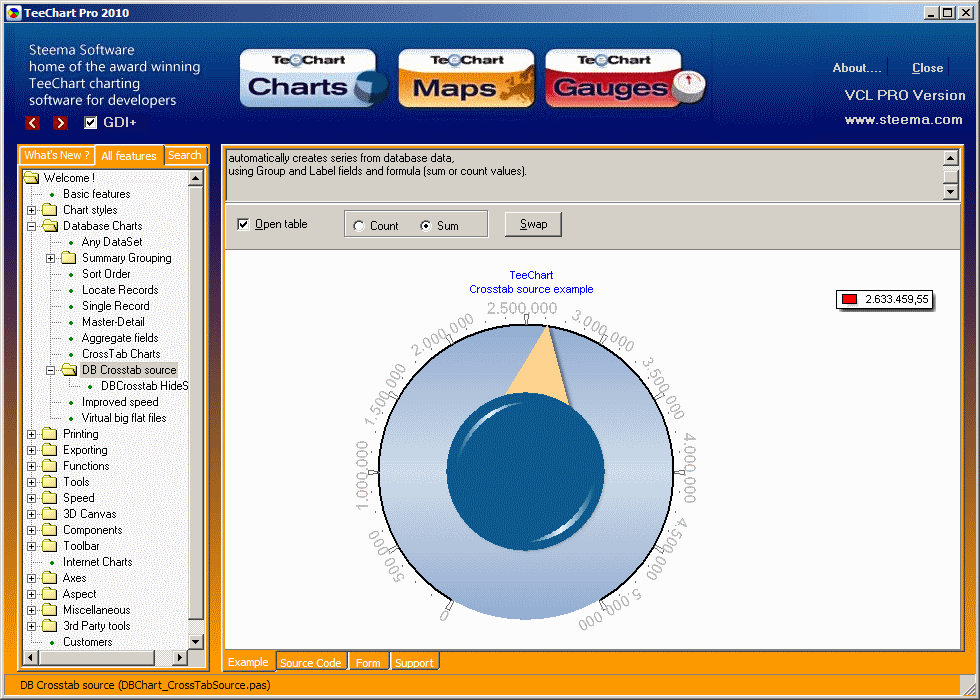Select the Count radio button

click(359, 226)
